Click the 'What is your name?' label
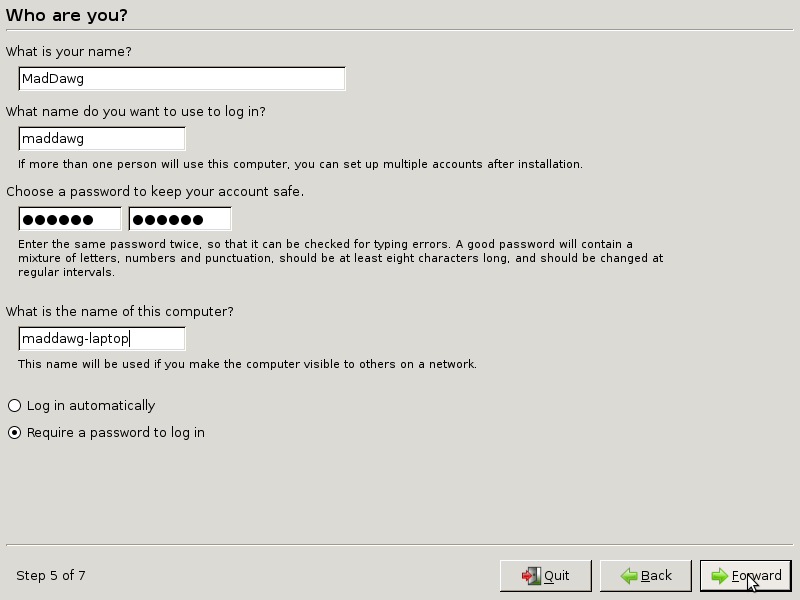Screen dimensions: 800x600 pos(69,52)
